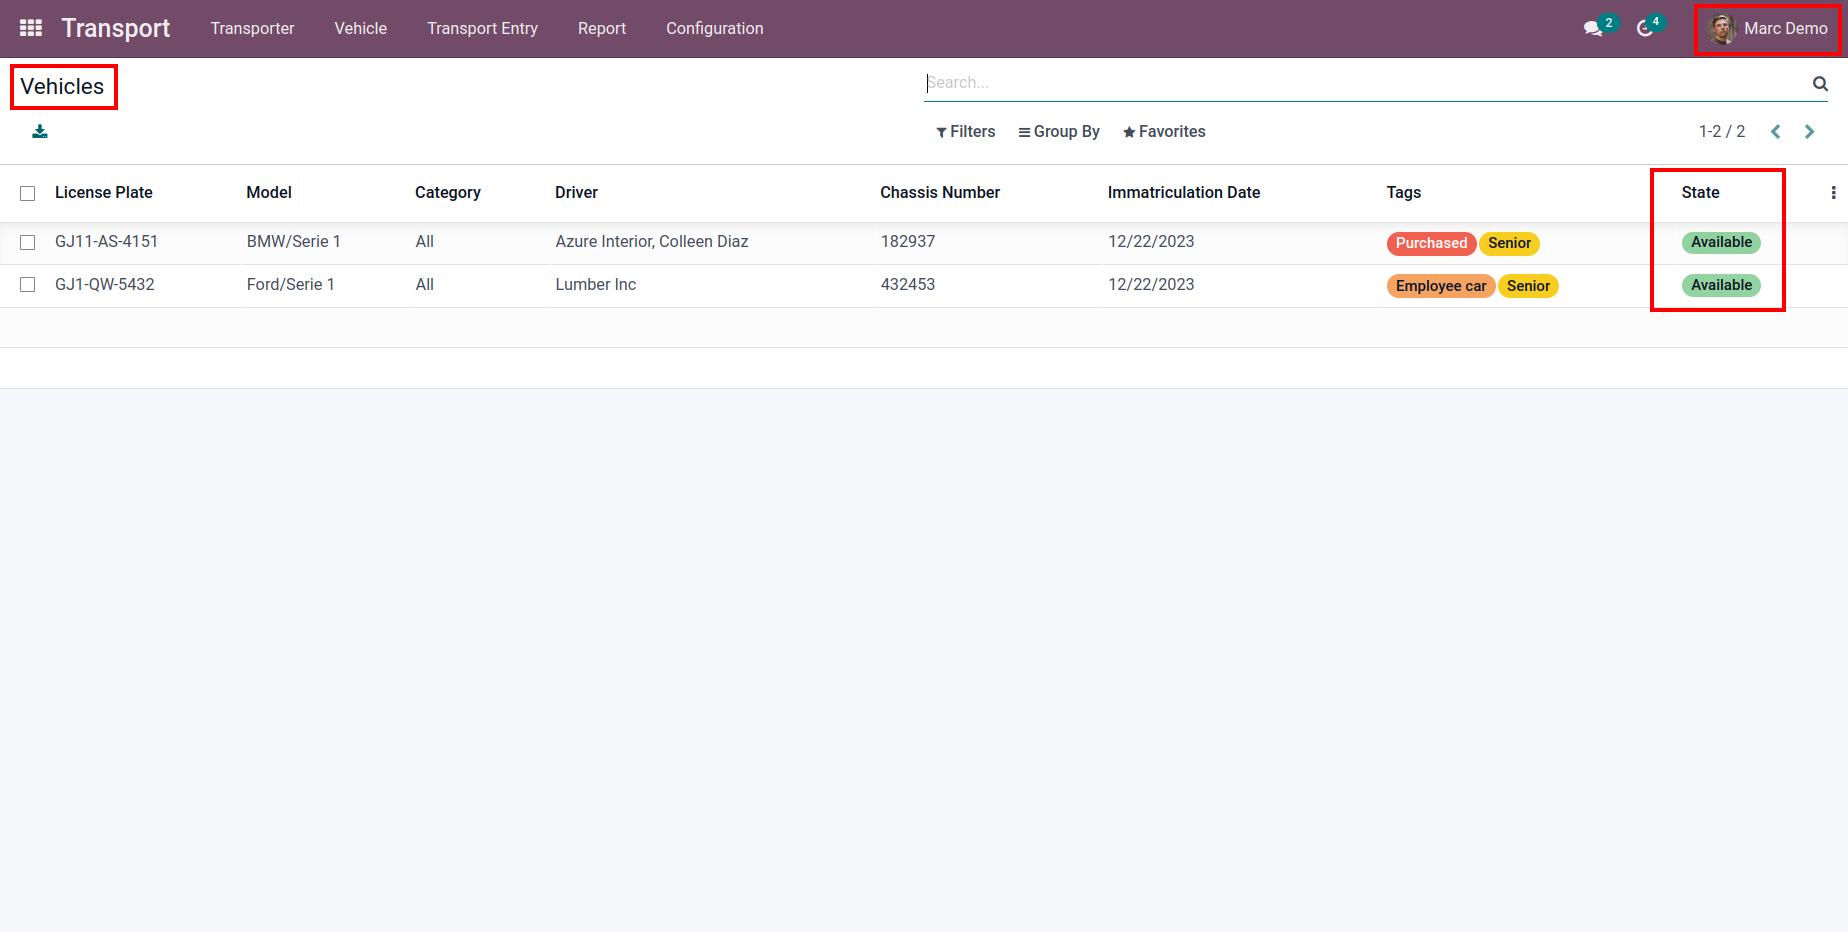Click the search magnifier icon
This screenshot has width=1848, height=932.
point(1820,83)
